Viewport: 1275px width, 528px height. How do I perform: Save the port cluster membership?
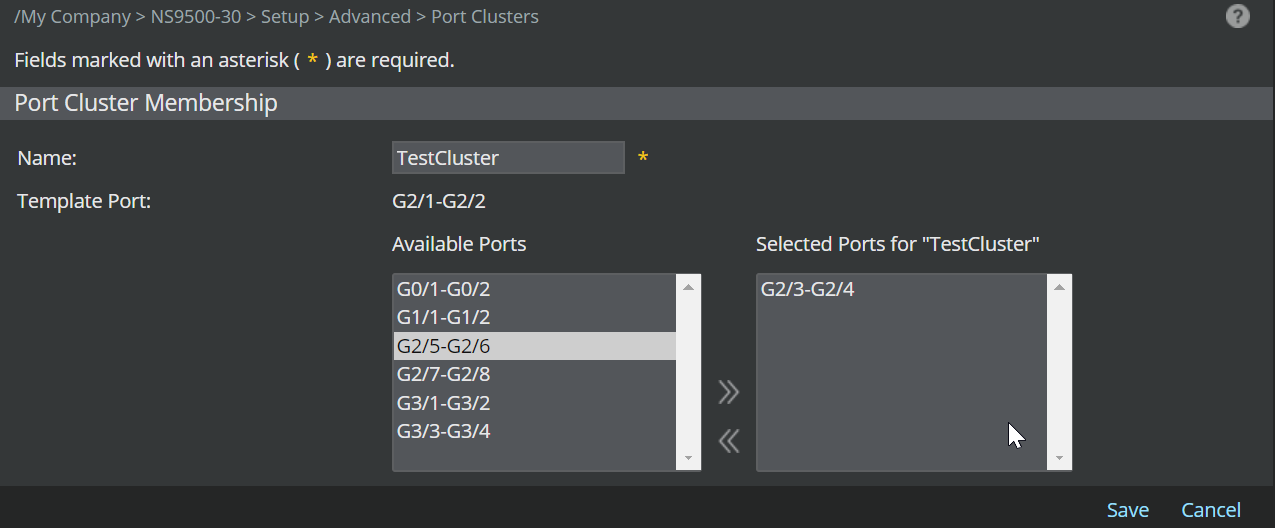click(1127, 510)
